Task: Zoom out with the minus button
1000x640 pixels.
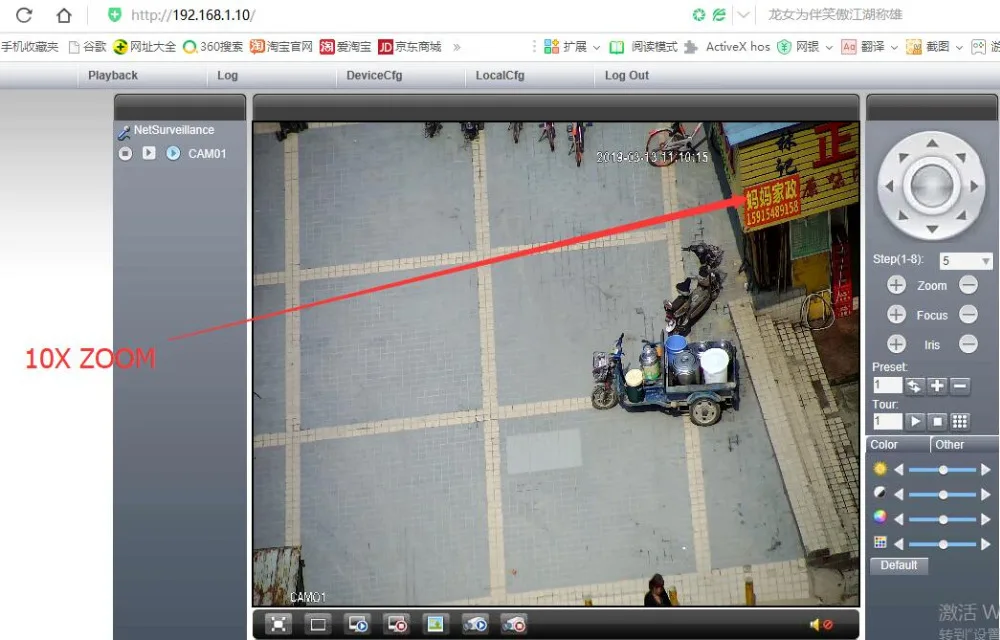Action: 968,285
